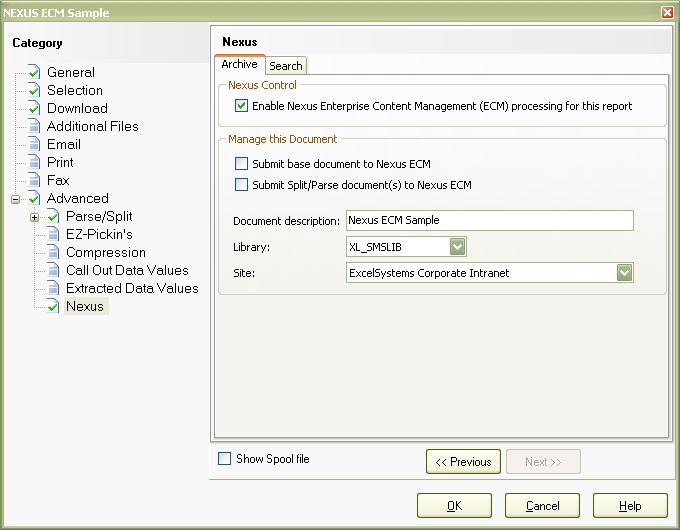This screenshot has height=530, width=680.
Task: Select Print in the category tree
Action: (x=60, y=162)
